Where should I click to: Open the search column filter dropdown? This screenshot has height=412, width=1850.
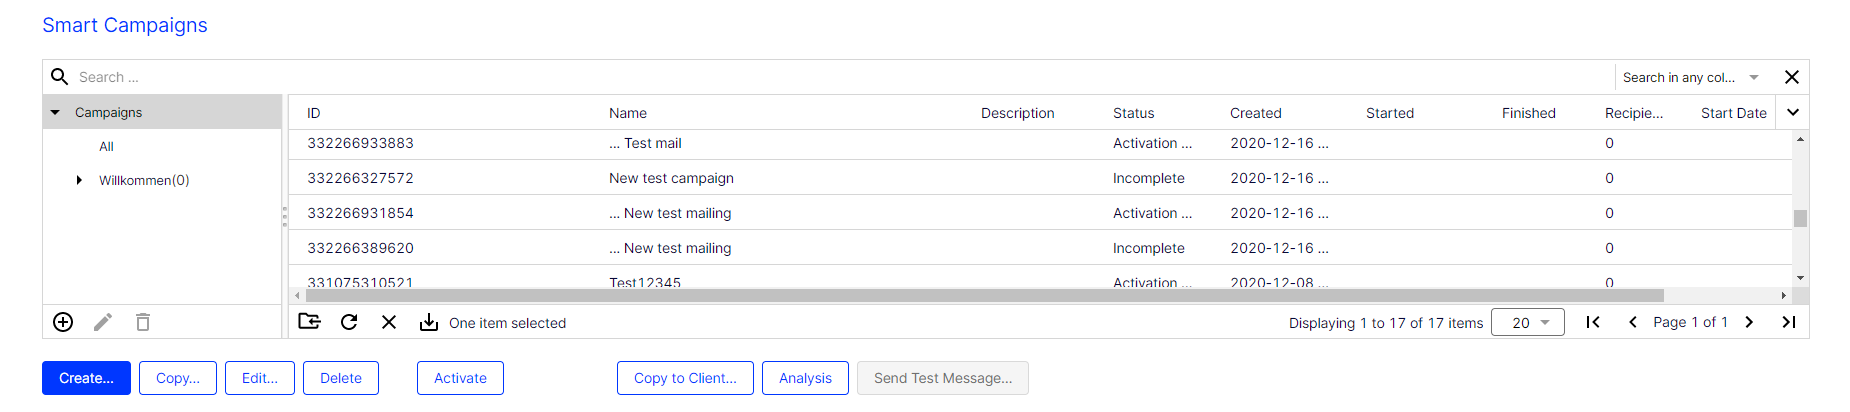(x=1754, y=77)
